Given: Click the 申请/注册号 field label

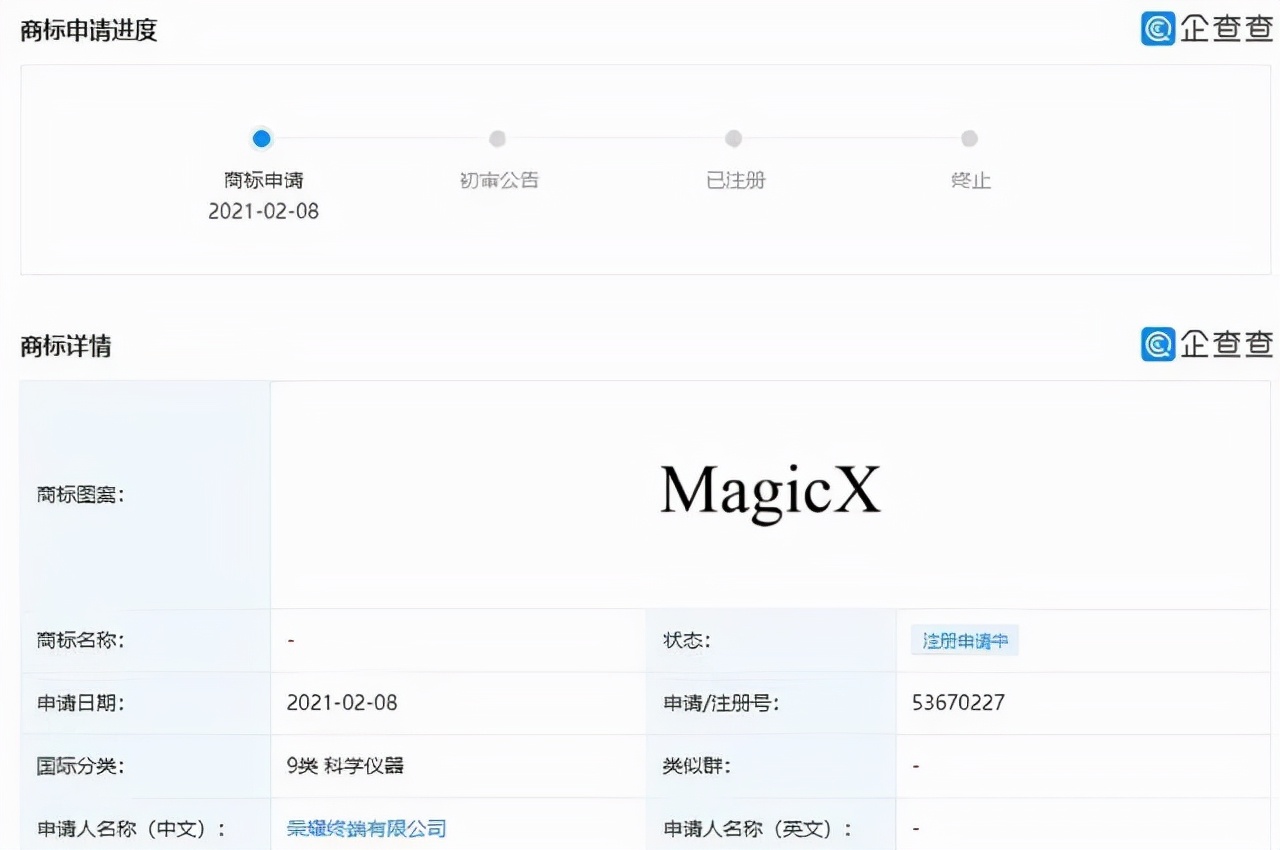Looking at the screenshot, I should click(x=720, y=703).
